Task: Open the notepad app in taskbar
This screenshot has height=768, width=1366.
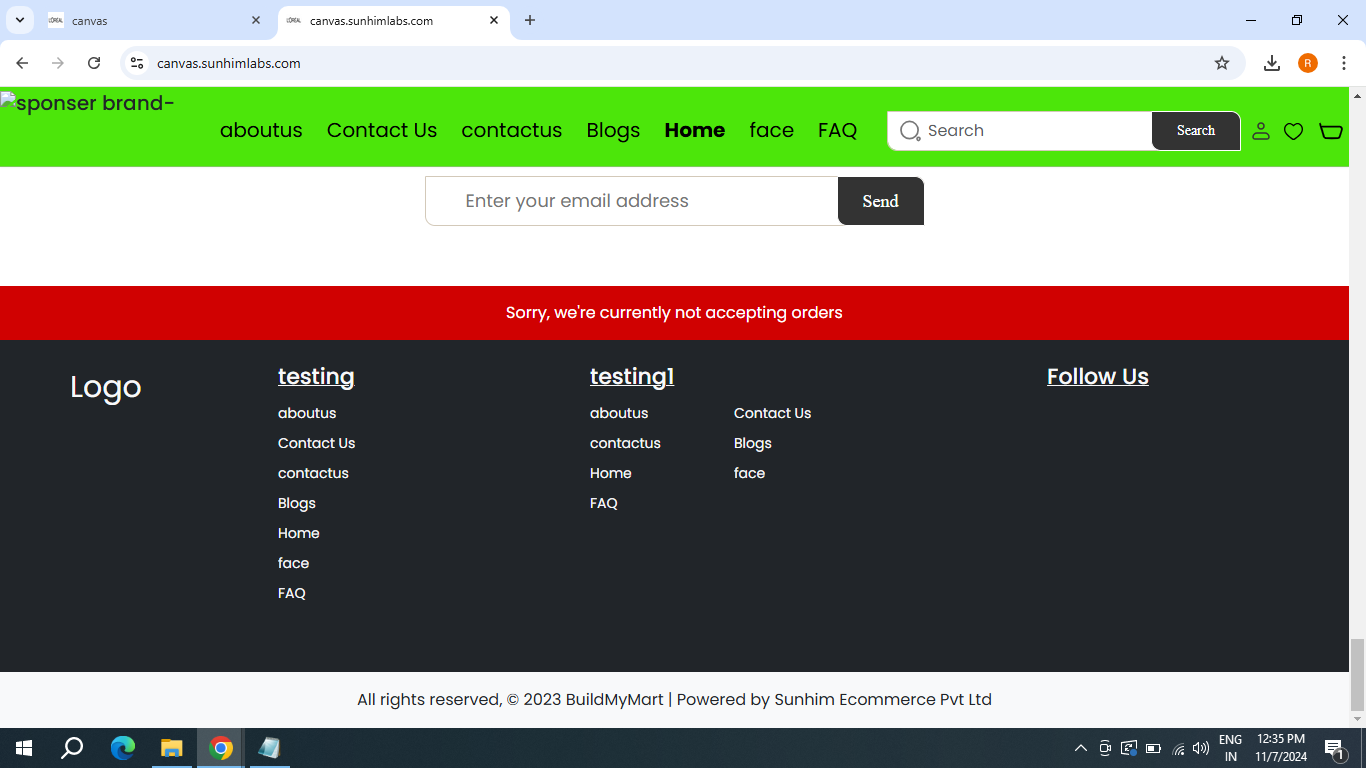Action: [x=269, y=748]
